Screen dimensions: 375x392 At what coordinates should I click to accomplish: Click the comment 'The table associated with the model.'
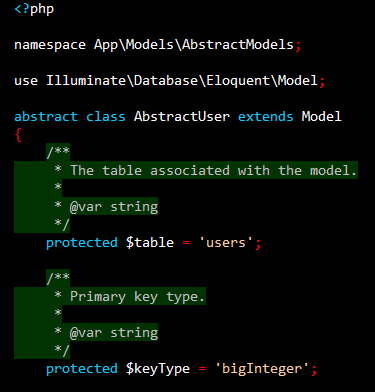pyautogui.click(x=213, y=170)
